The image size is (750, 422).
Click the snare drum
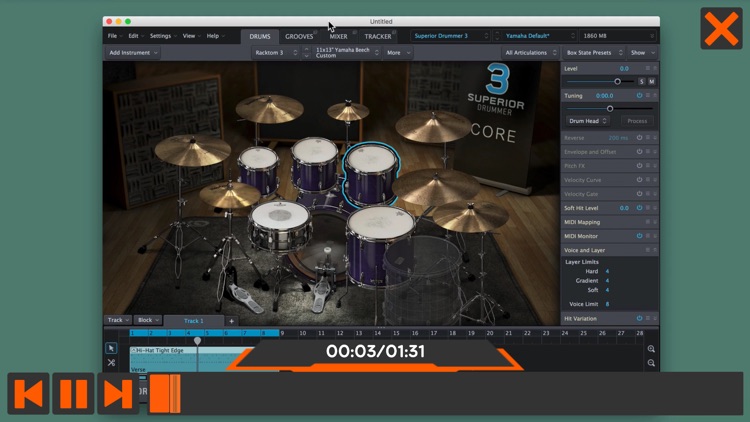pos(280,226)
